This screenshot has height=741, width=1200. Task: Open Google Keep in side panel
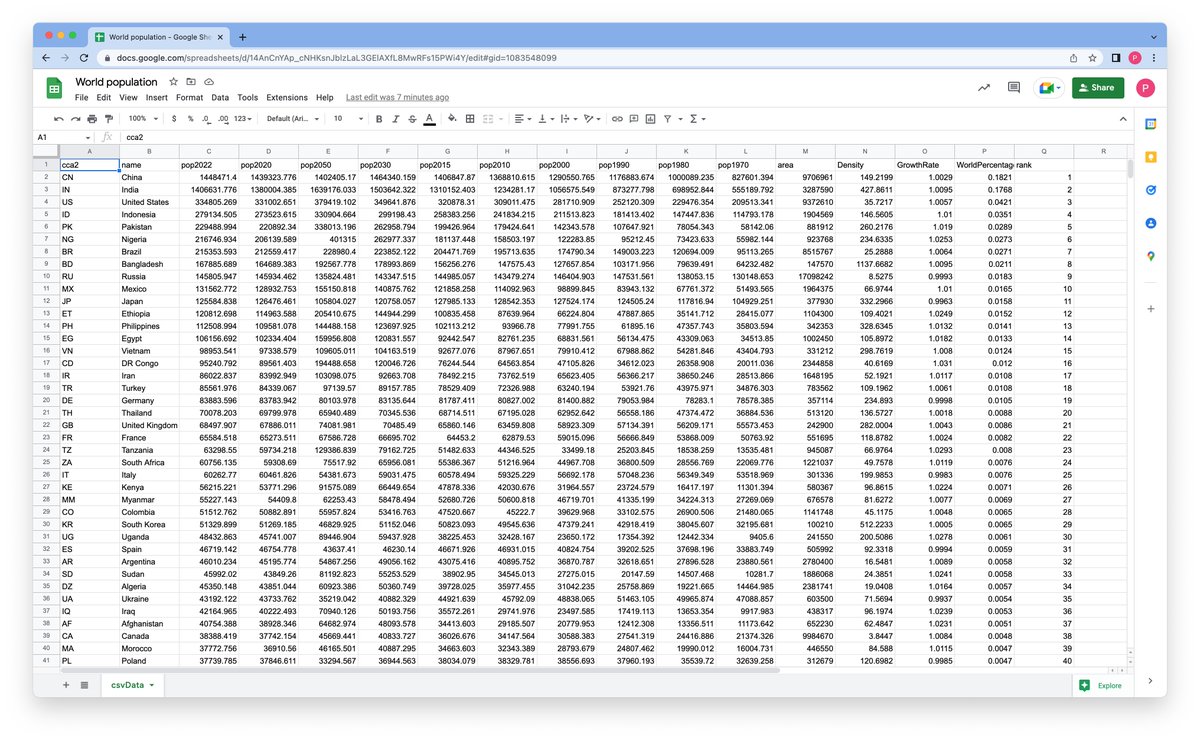[1151, 157]
